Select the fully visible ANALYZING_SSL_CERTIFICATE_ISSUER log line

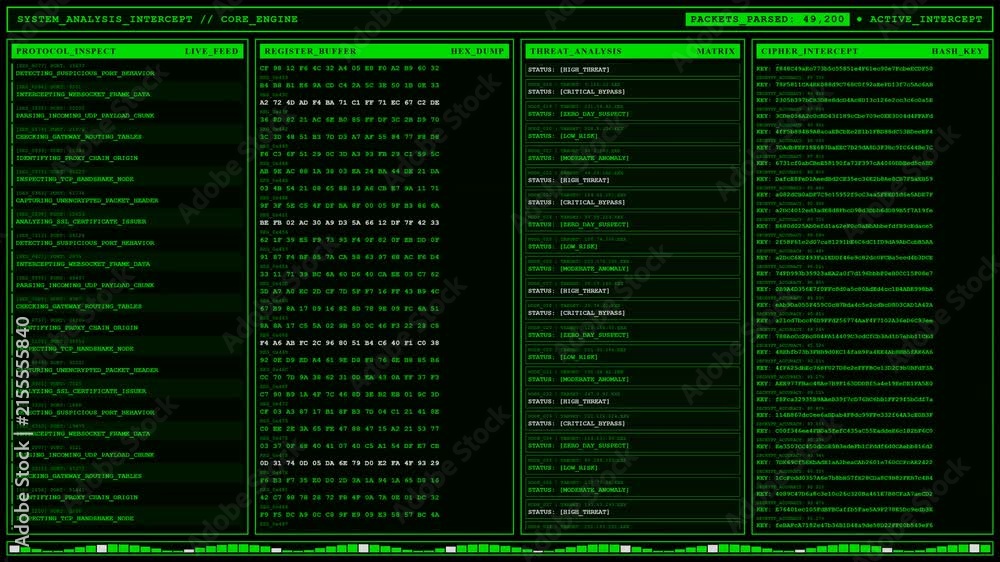[81, 221]
